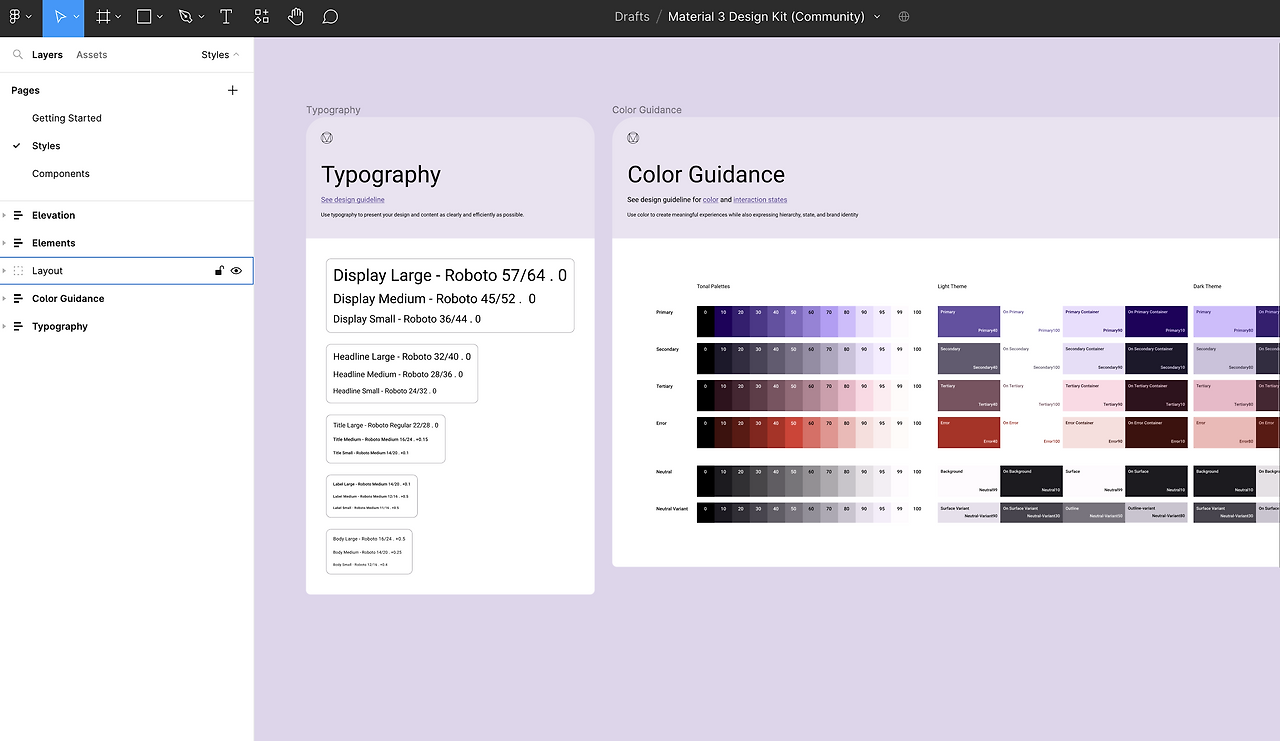Click the globe icon beside the file title
This screenshot has width=1280, height=741.
pyautogui.click(x=904, y=17)
